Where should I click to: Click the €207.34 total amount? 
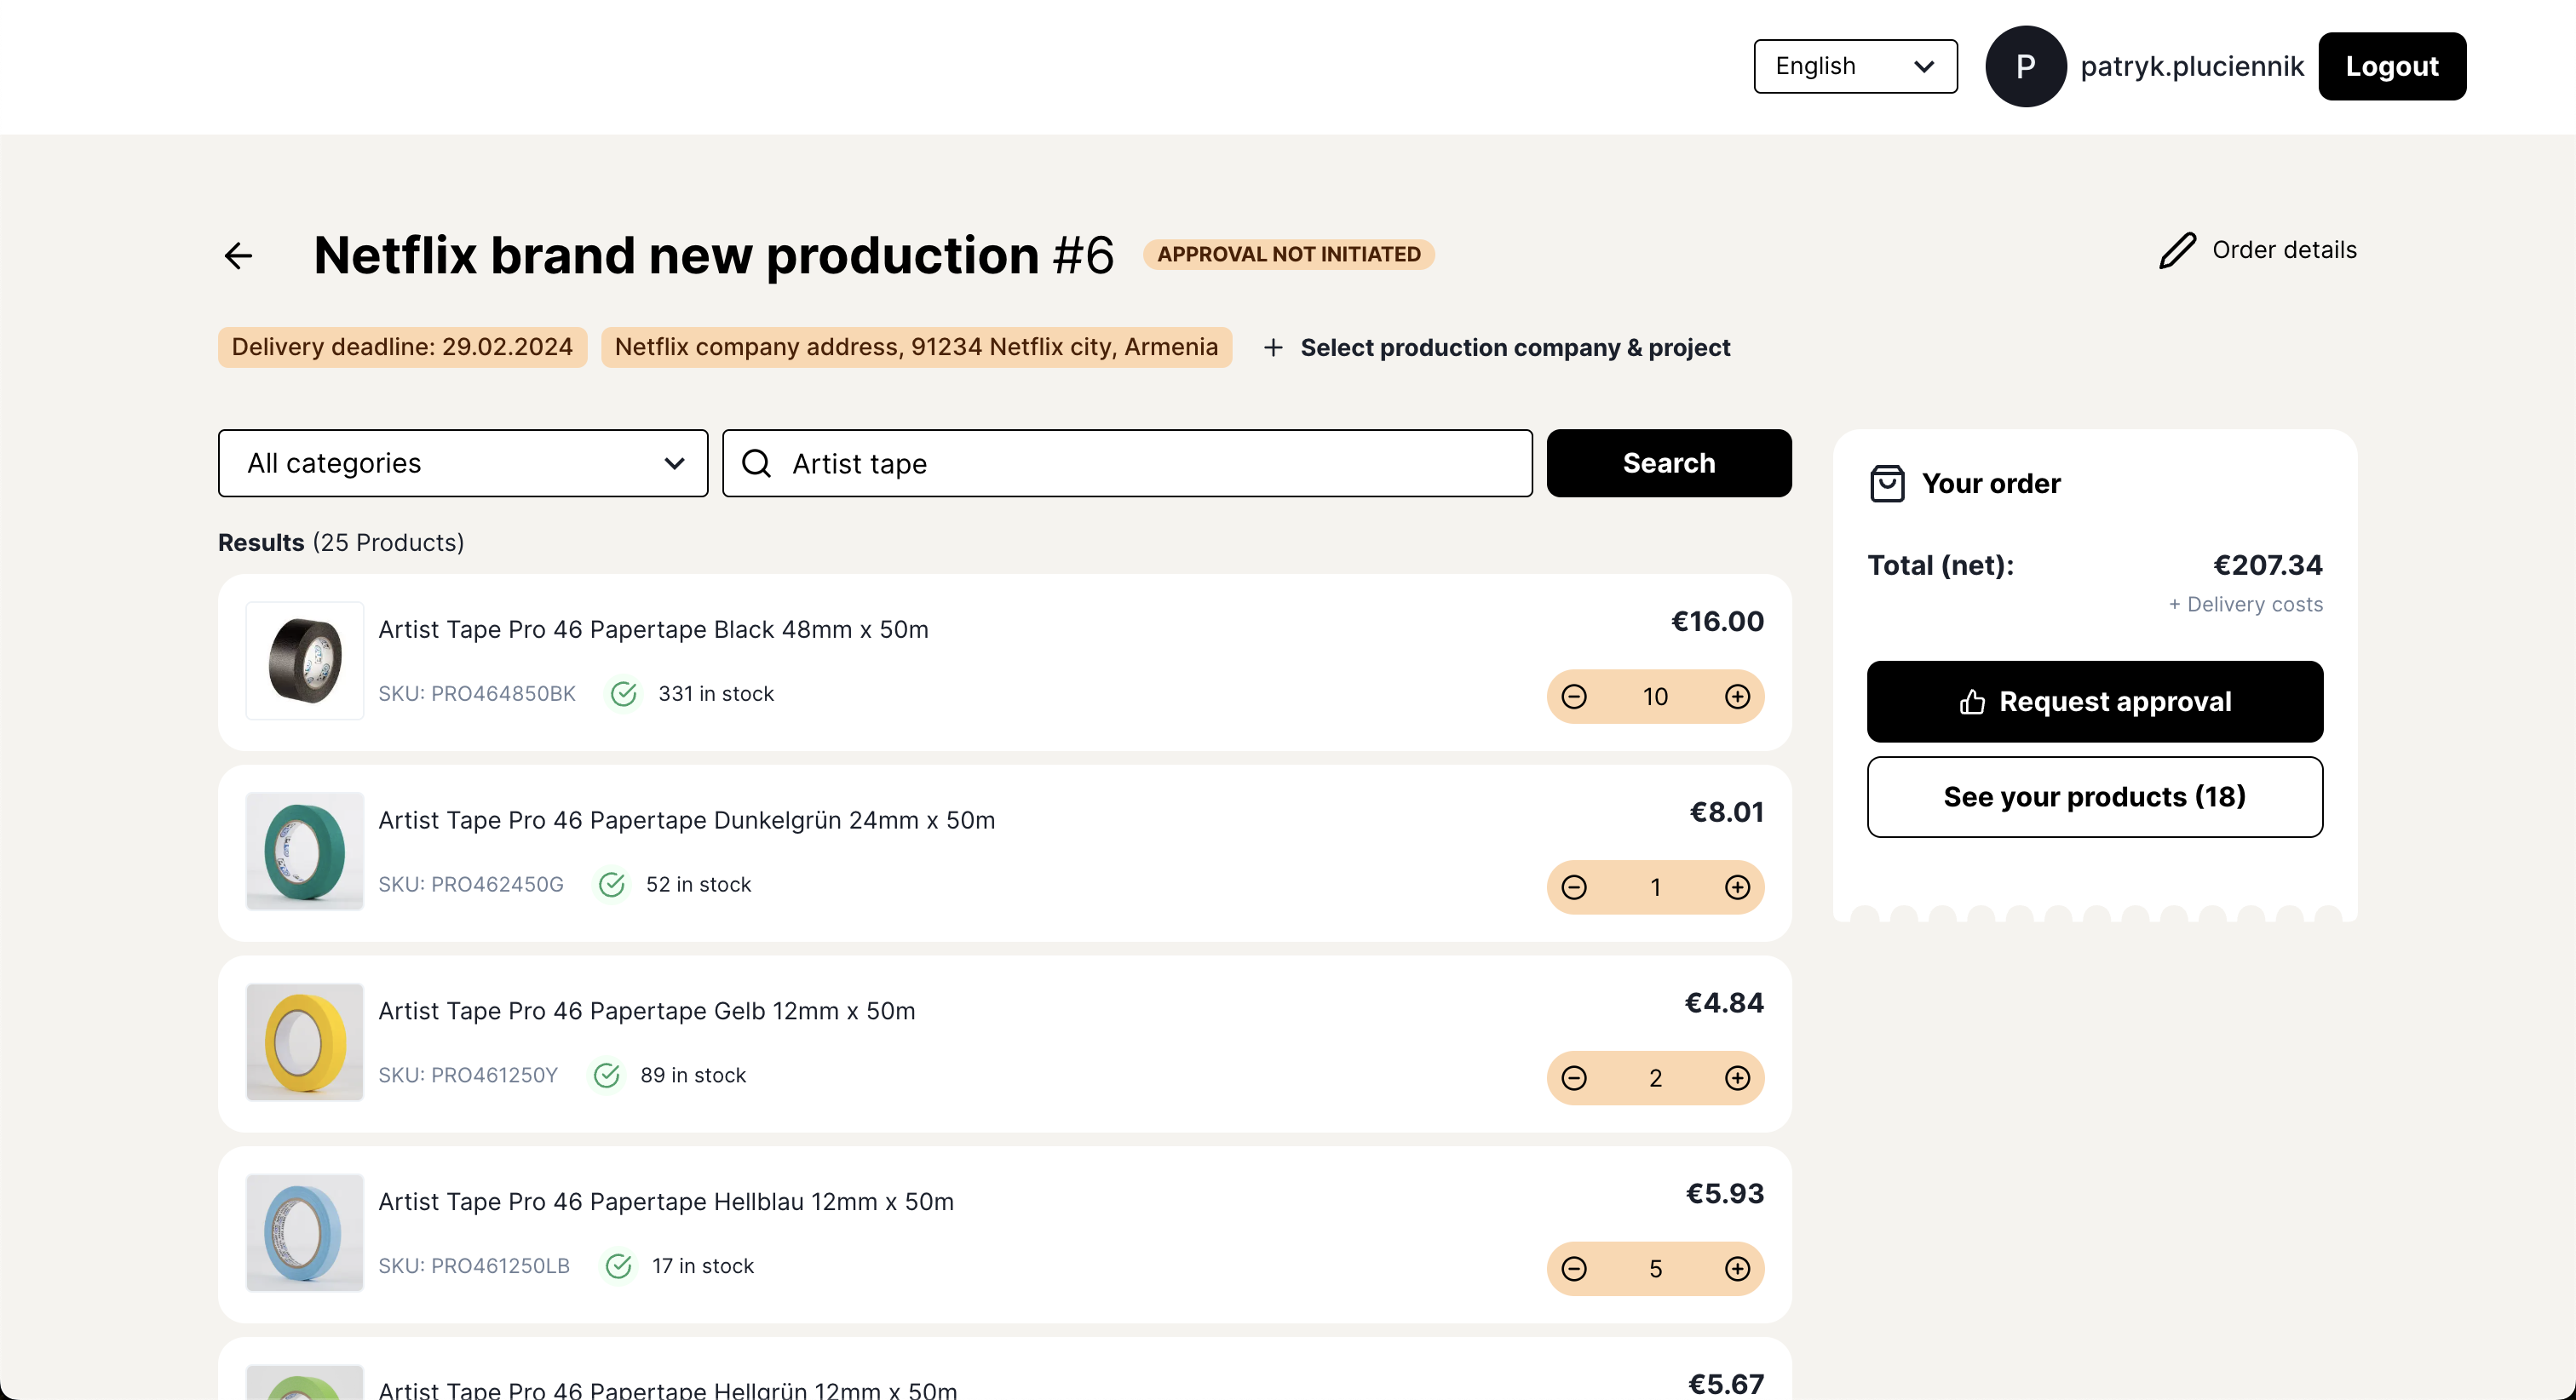2268,565
